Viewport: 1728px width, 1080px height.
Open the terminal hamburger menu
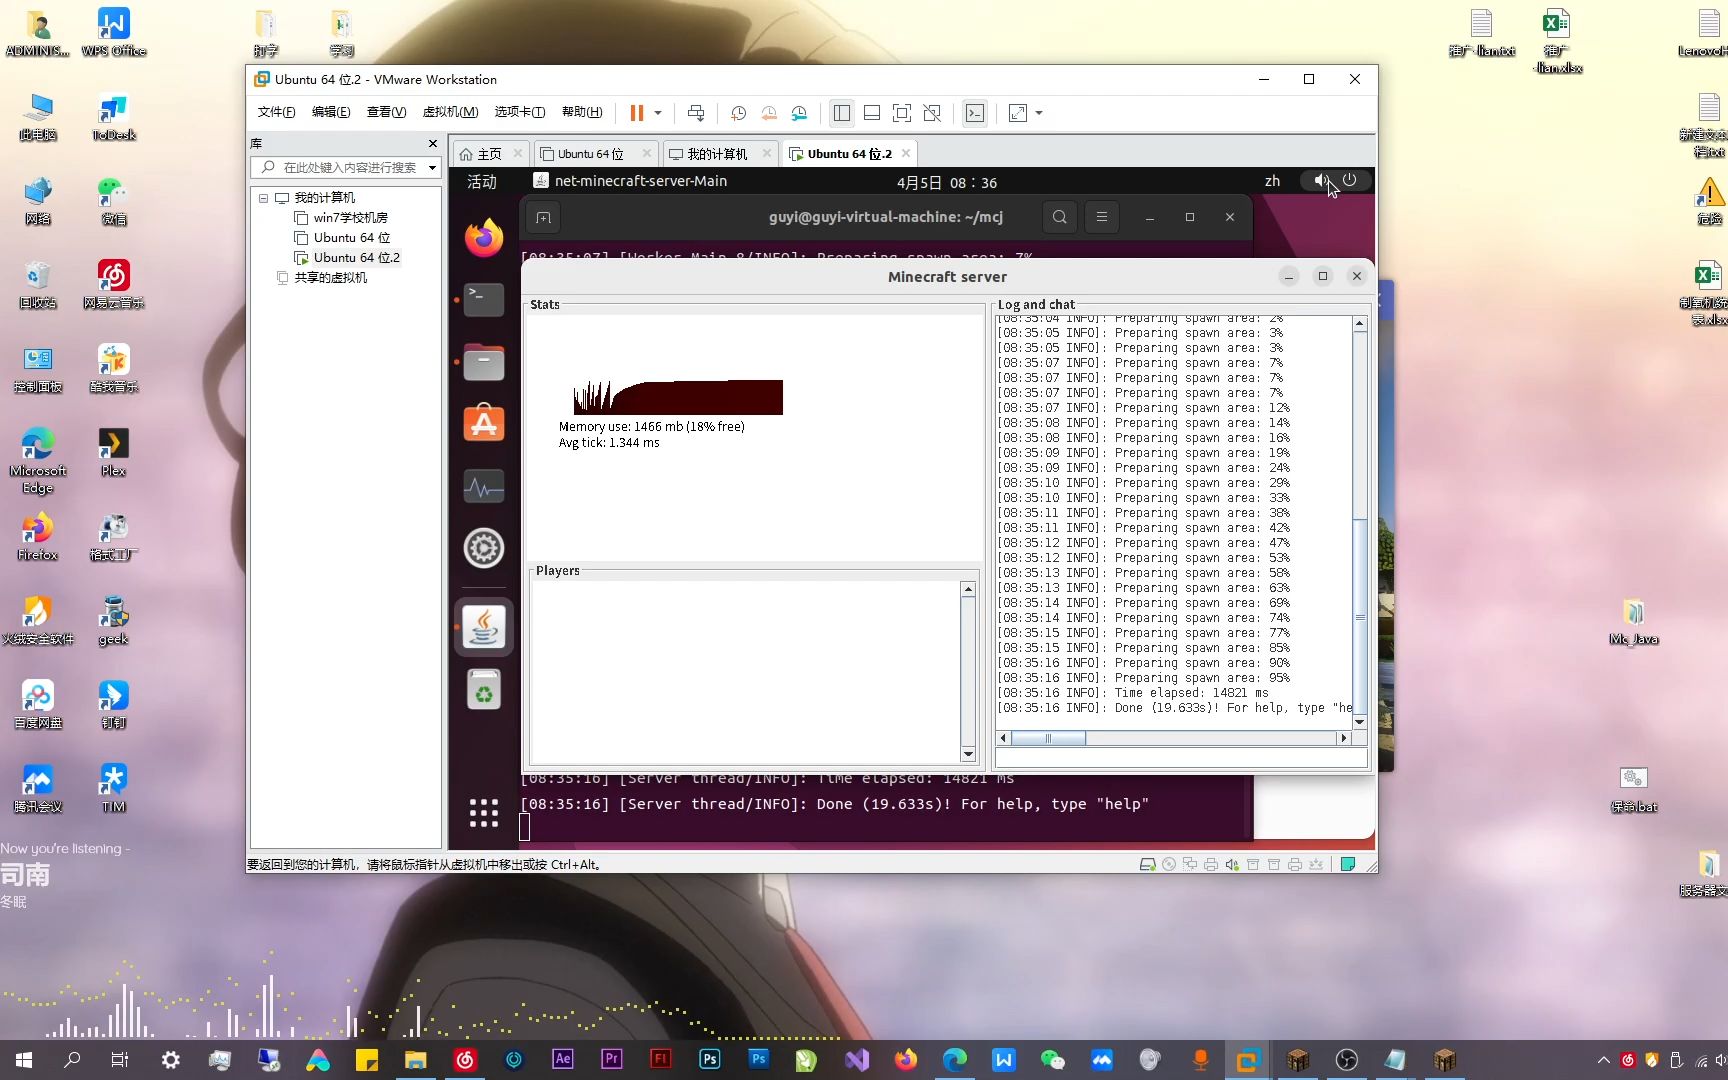1102,217
